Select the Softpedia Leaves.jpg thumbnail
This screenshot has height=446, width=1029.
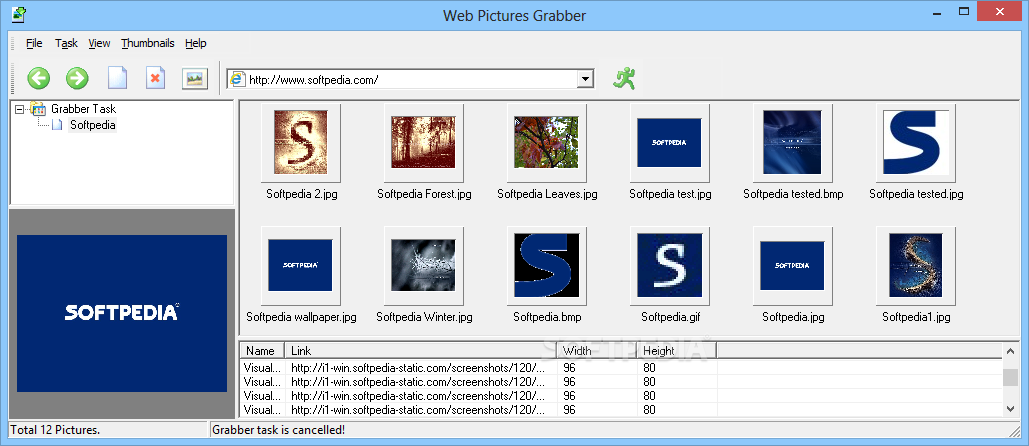pyautogui.click(x=547, y=142)
